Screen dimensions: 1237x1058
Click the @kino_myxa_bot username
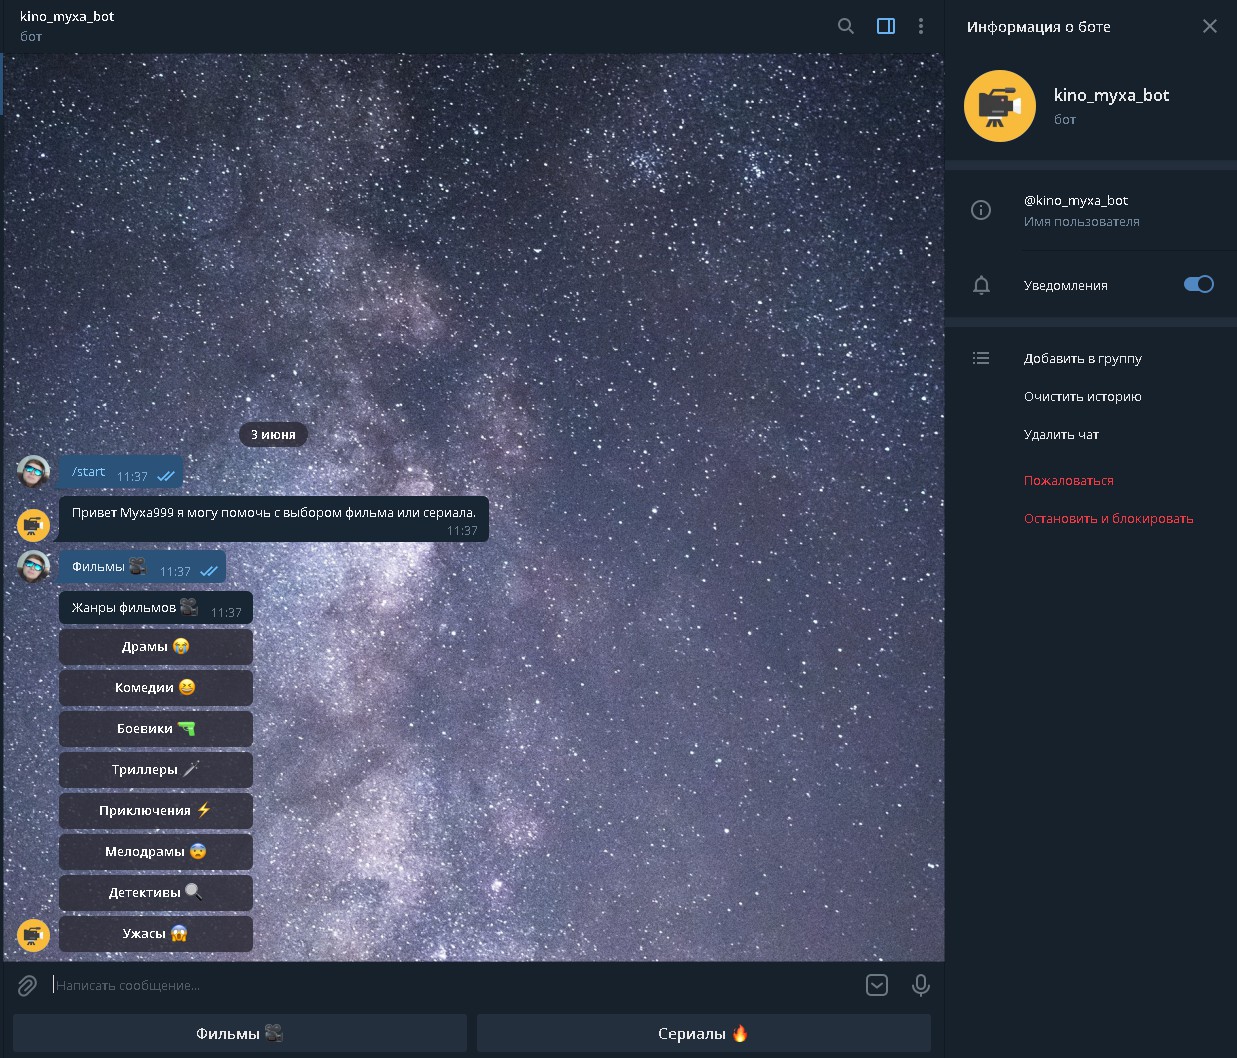[x=1076, y=200]
